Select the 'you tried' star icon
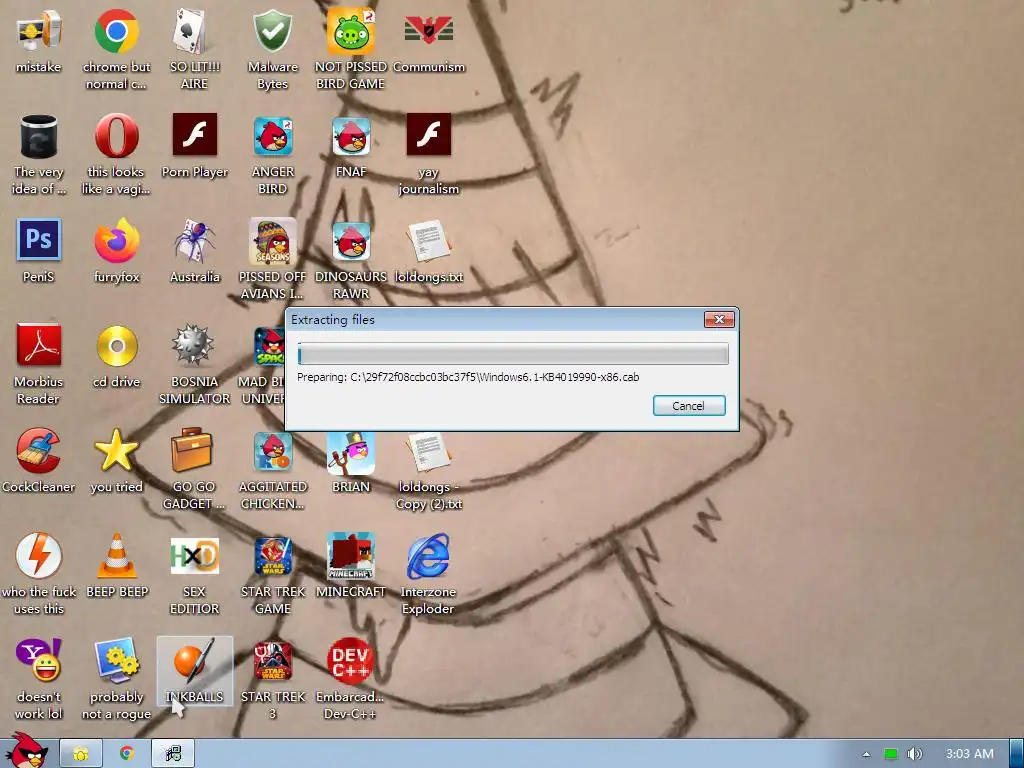This screenshot has height=768, width=1024. point(116,450)
